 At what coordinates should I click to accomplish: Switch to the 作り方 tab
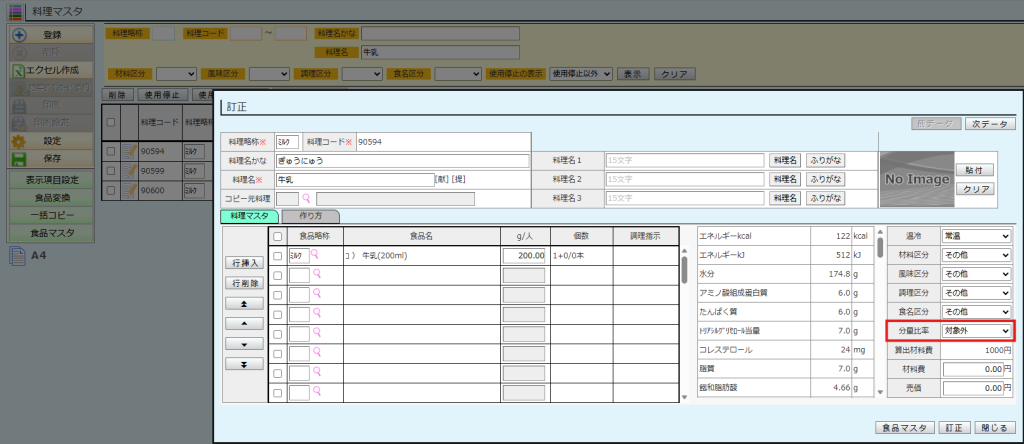point(310,216)
